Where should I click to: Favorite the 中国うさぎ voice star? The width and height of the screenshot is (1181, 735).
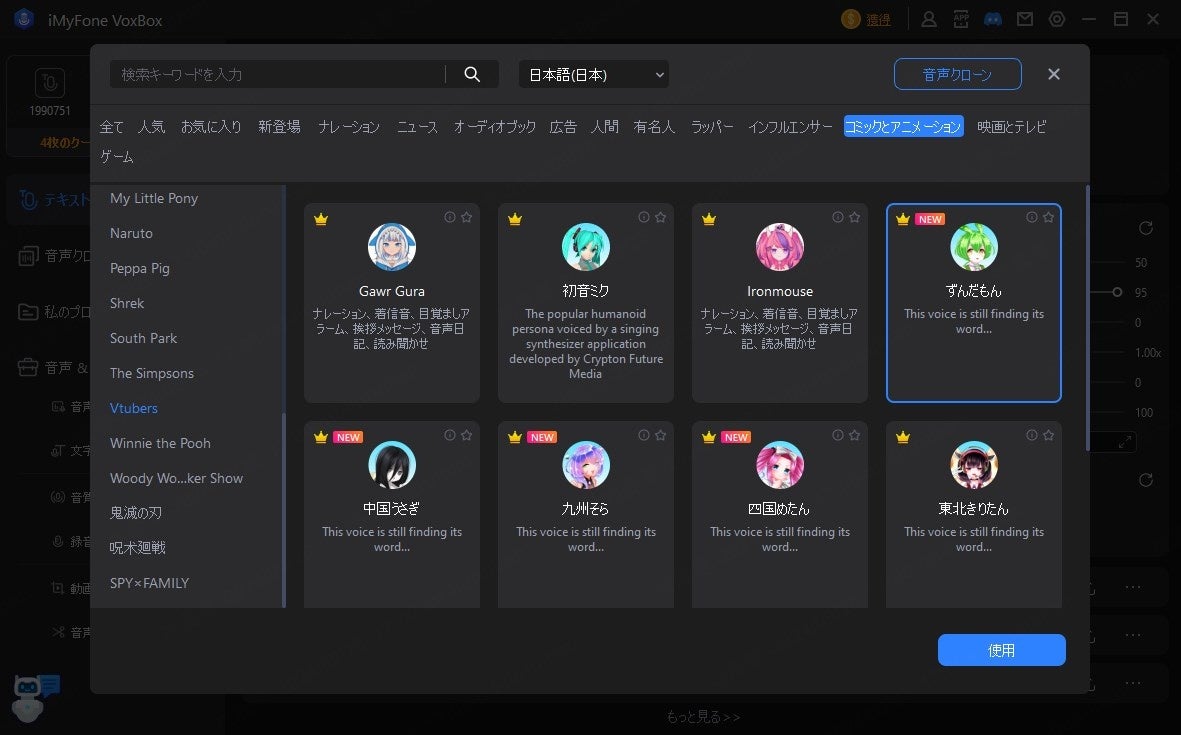(466, 435)
